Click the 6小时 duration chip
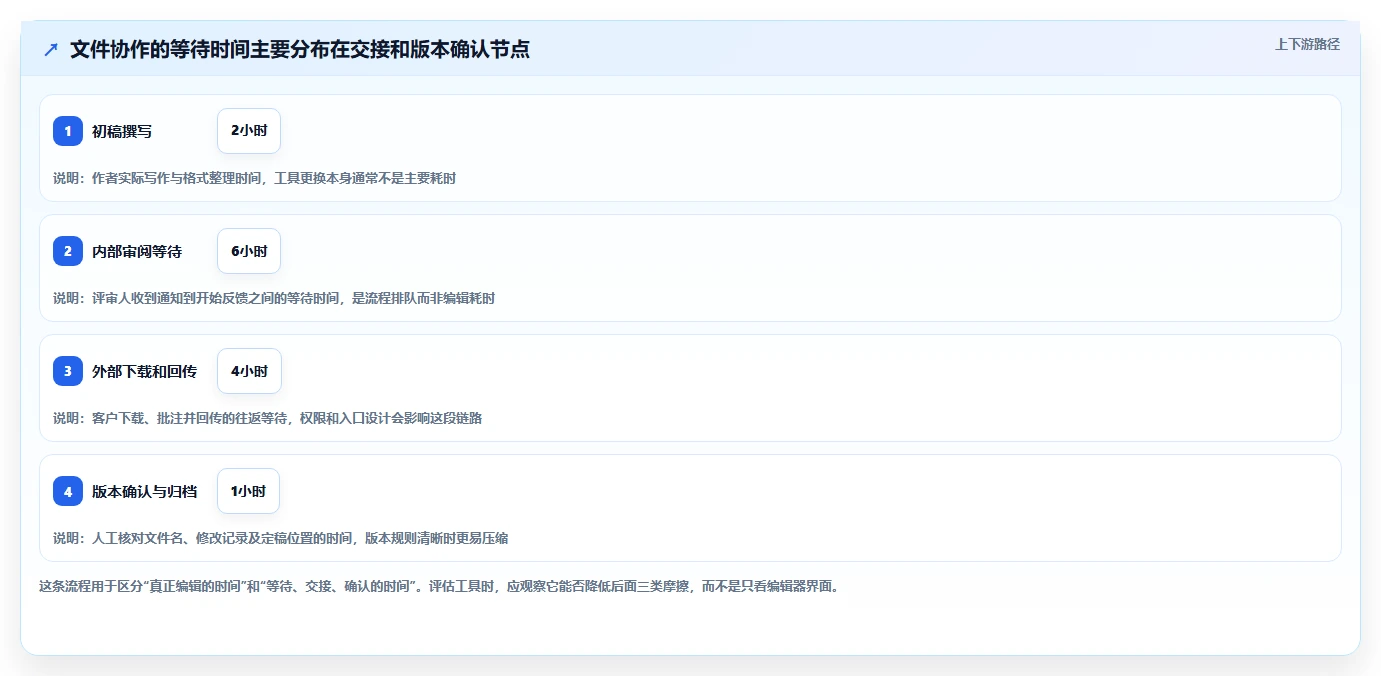This screenshot has width=1381, height=676. click(x=249, y=251)
